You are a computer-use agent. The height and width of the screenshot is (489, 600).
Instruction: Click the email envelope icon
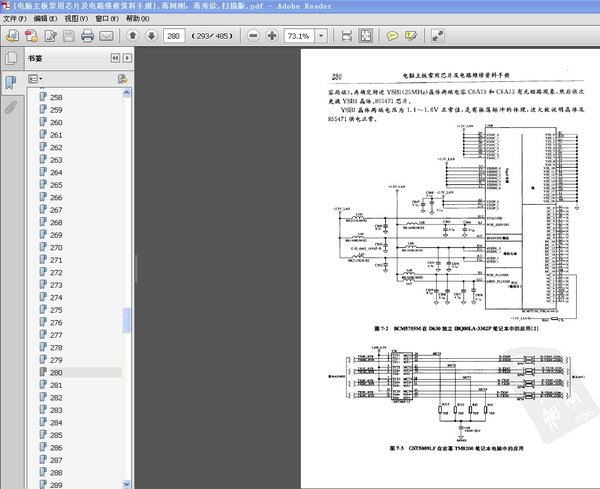(106, 36)
